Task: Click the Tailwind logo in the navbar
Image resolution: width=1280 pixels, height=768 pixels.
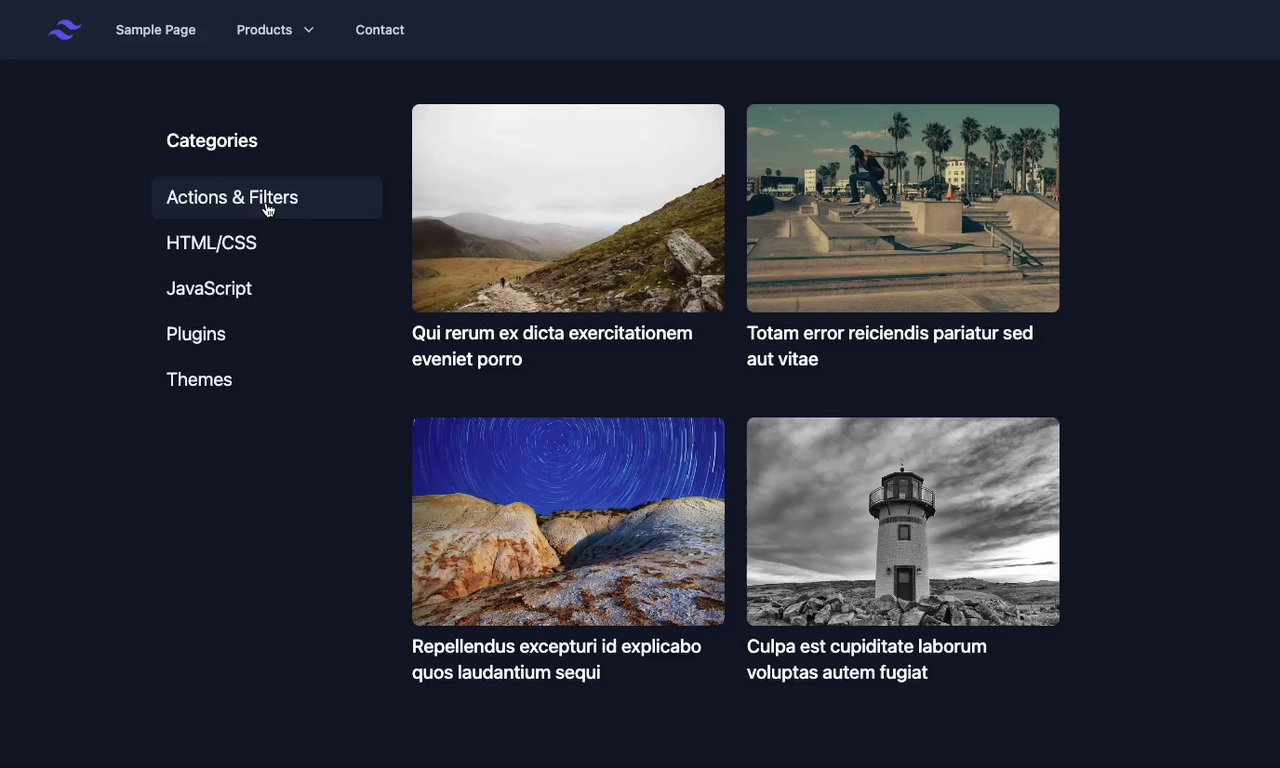Action: tap(65, 30)
